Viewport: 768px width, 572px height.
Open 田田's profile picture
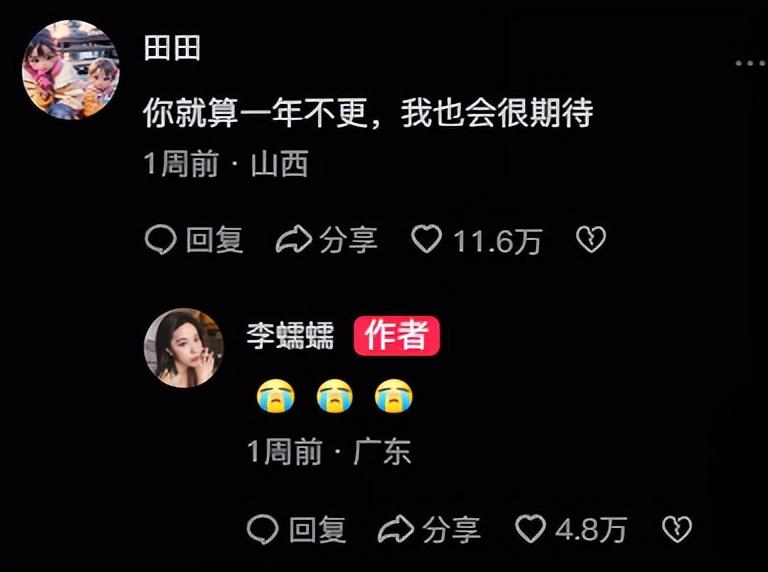pyautogui.click(x=71, y=70)
